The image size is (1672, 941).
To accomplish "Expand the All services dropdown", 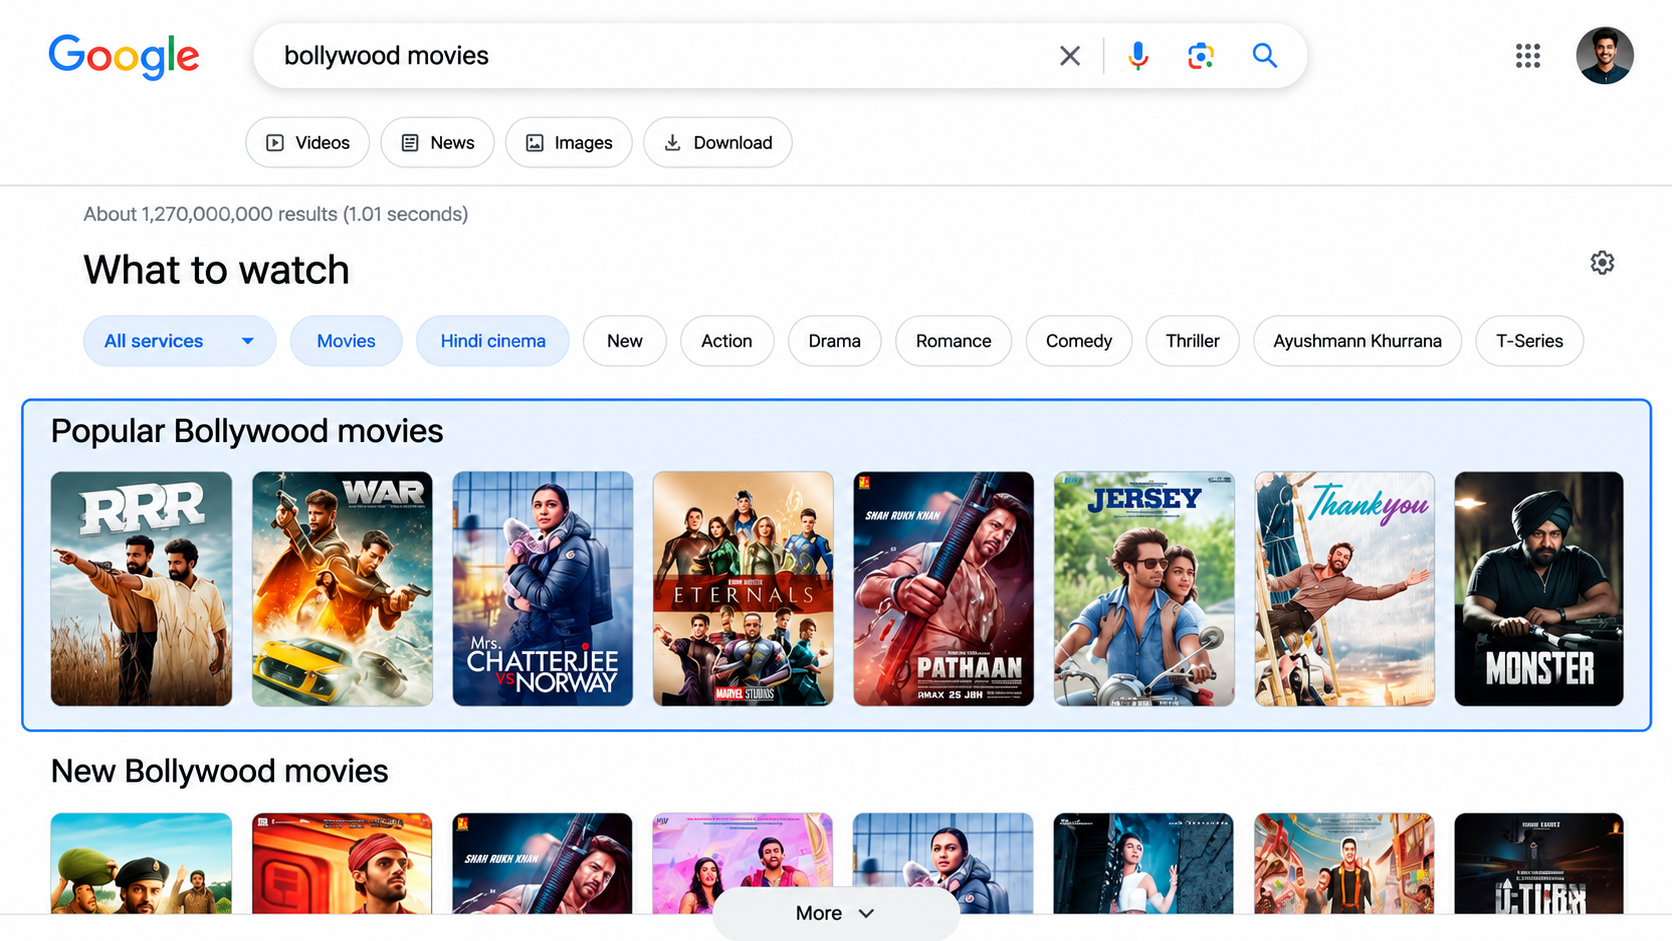I will point(180,341).
